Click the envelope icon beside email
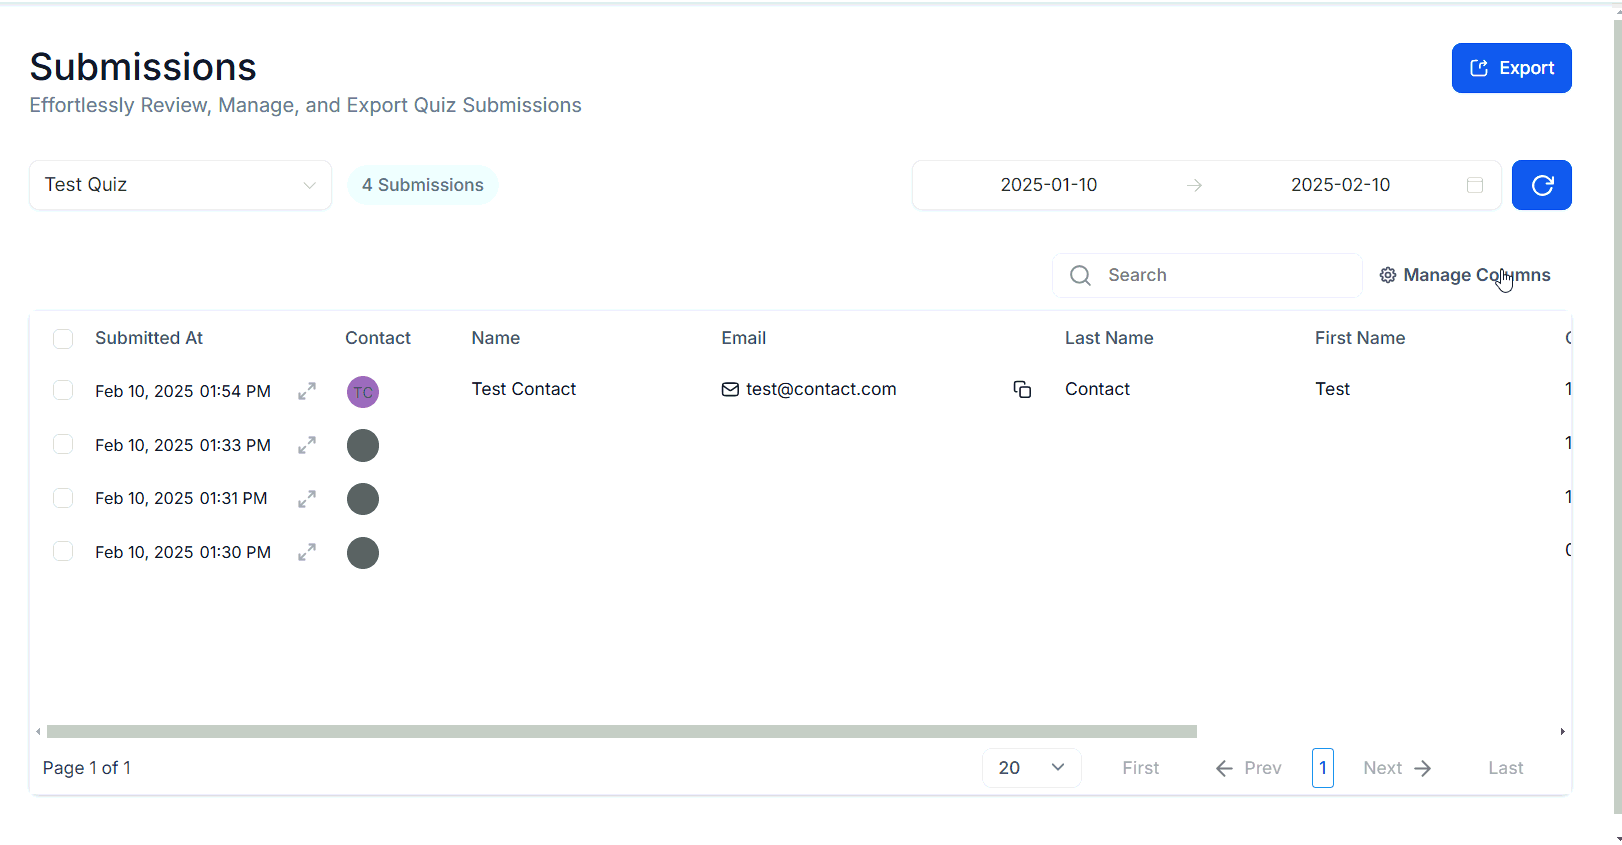Image resolution: width=1622 pixels, height=845 pixels. (730, 389)
